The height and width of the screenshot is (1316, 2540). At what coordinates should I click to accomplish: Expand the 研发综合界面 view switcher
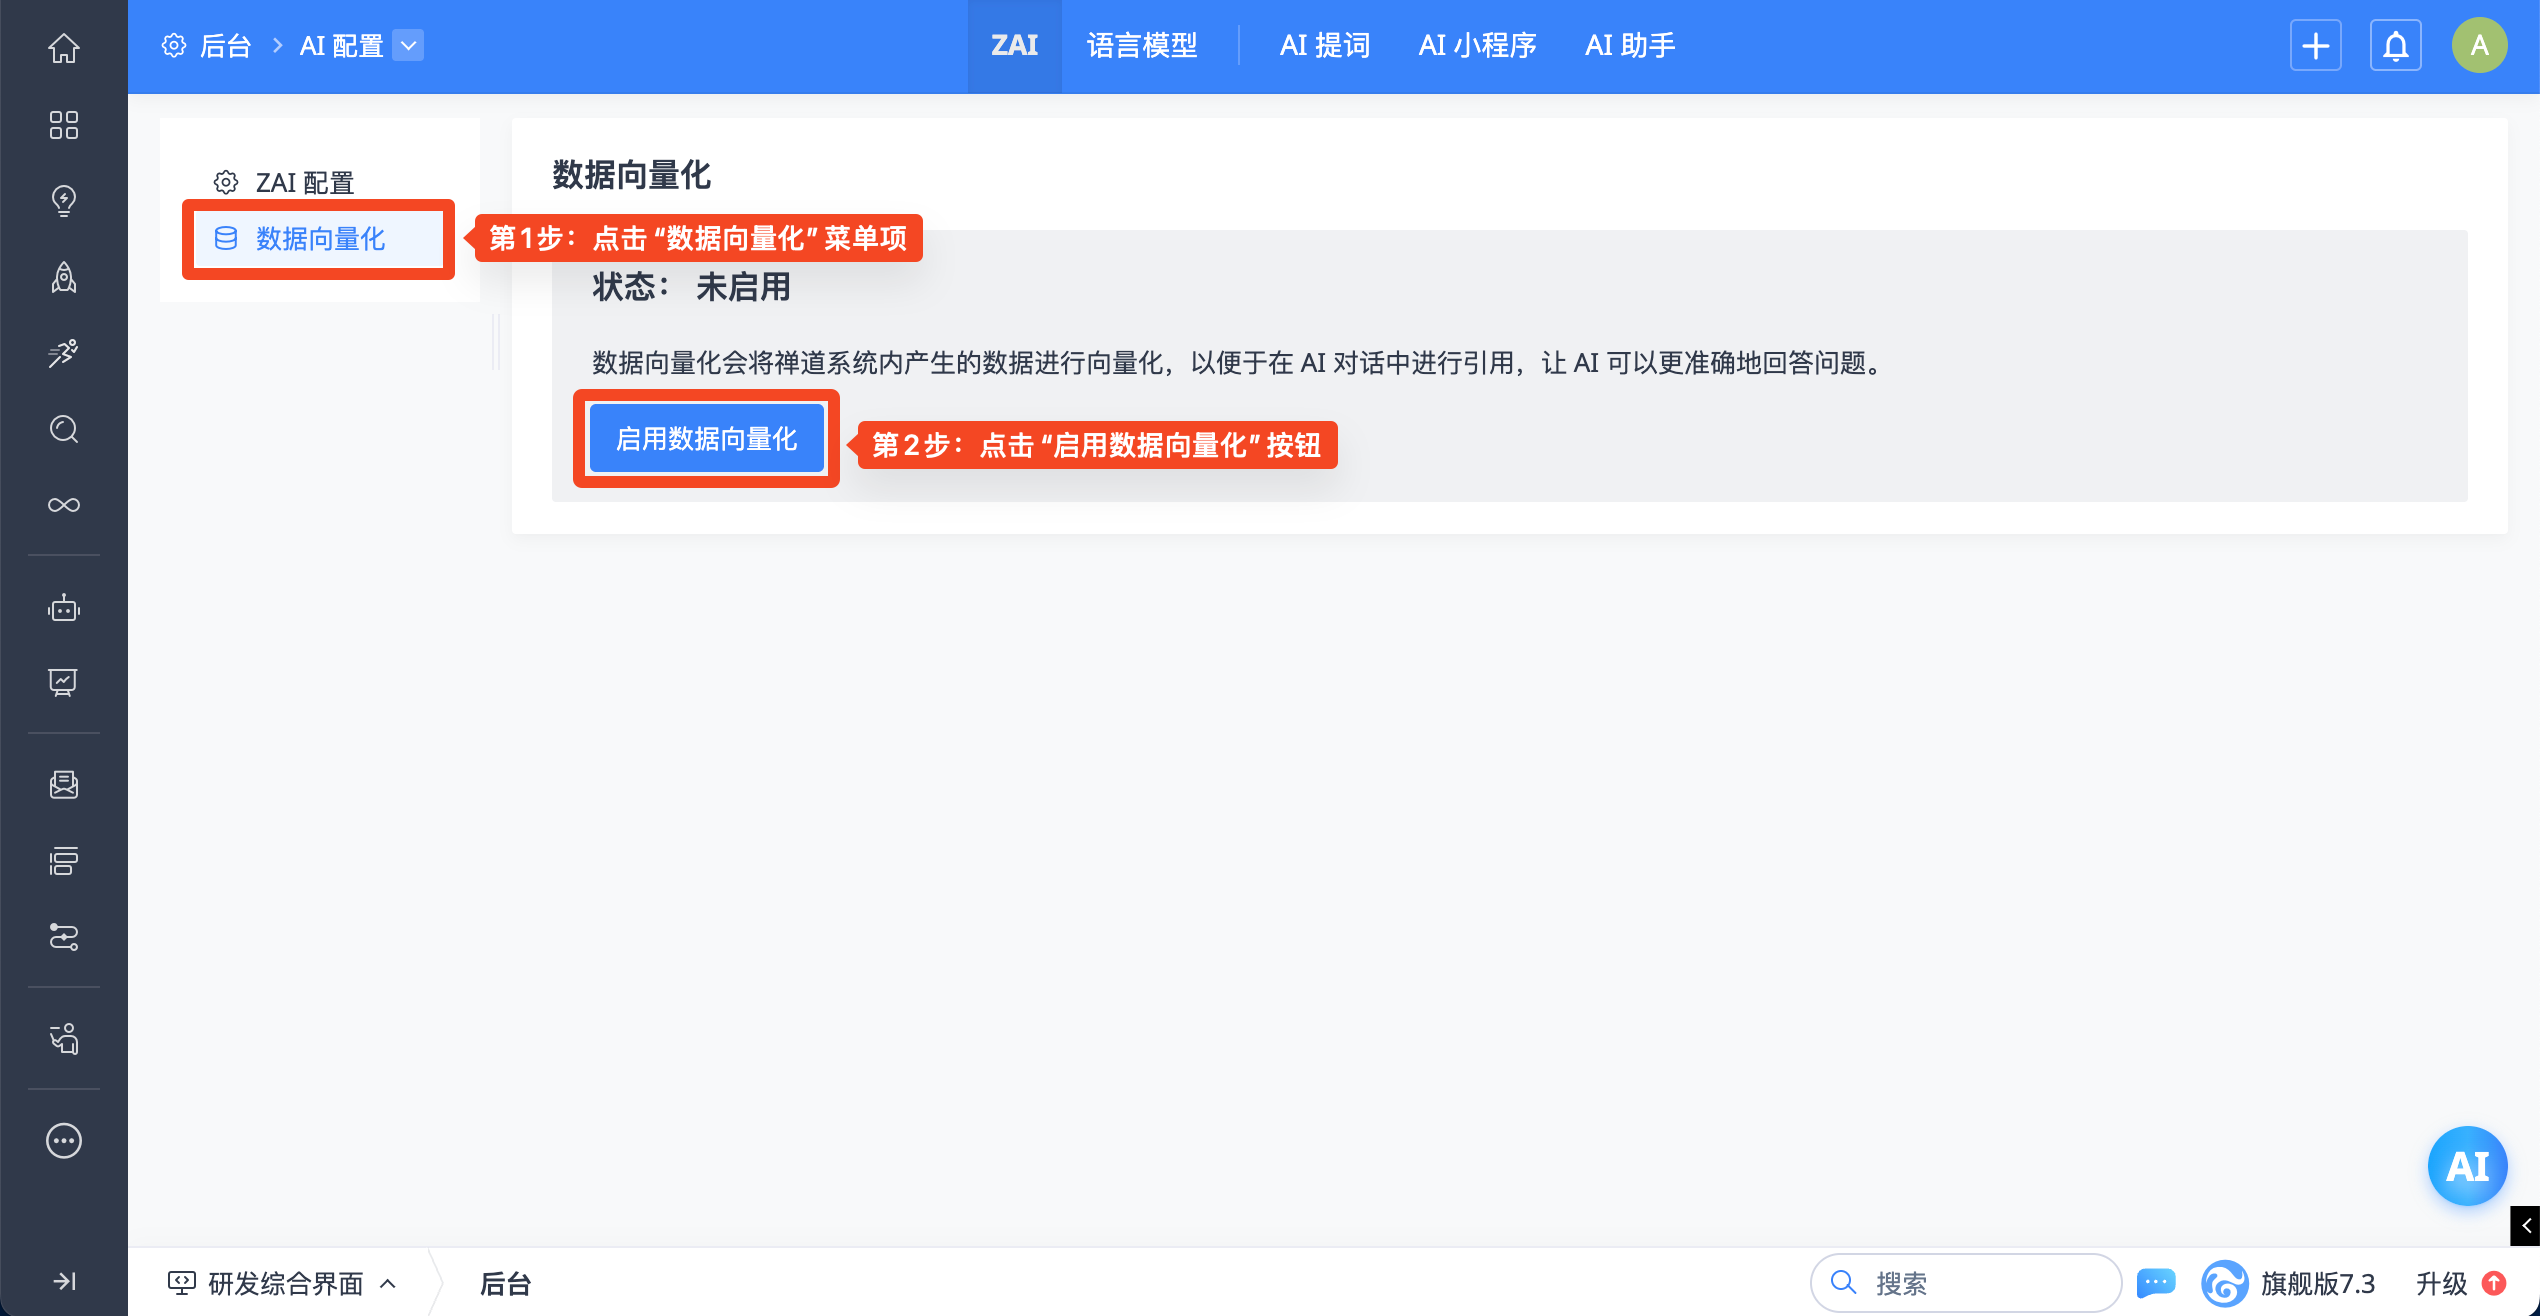284,1283
